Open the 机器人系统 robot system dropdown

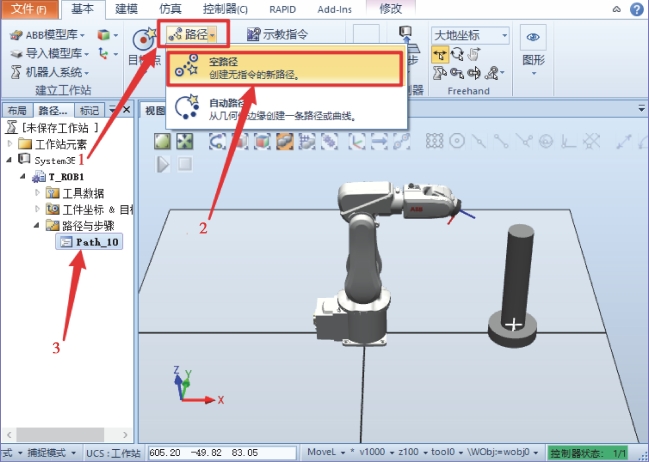(50, 72)
